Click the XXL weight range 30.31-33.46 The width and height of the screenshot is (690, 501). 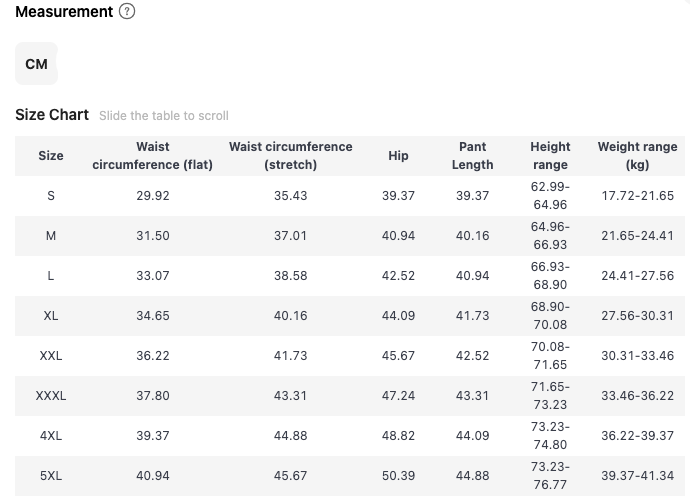click(637, 356)
